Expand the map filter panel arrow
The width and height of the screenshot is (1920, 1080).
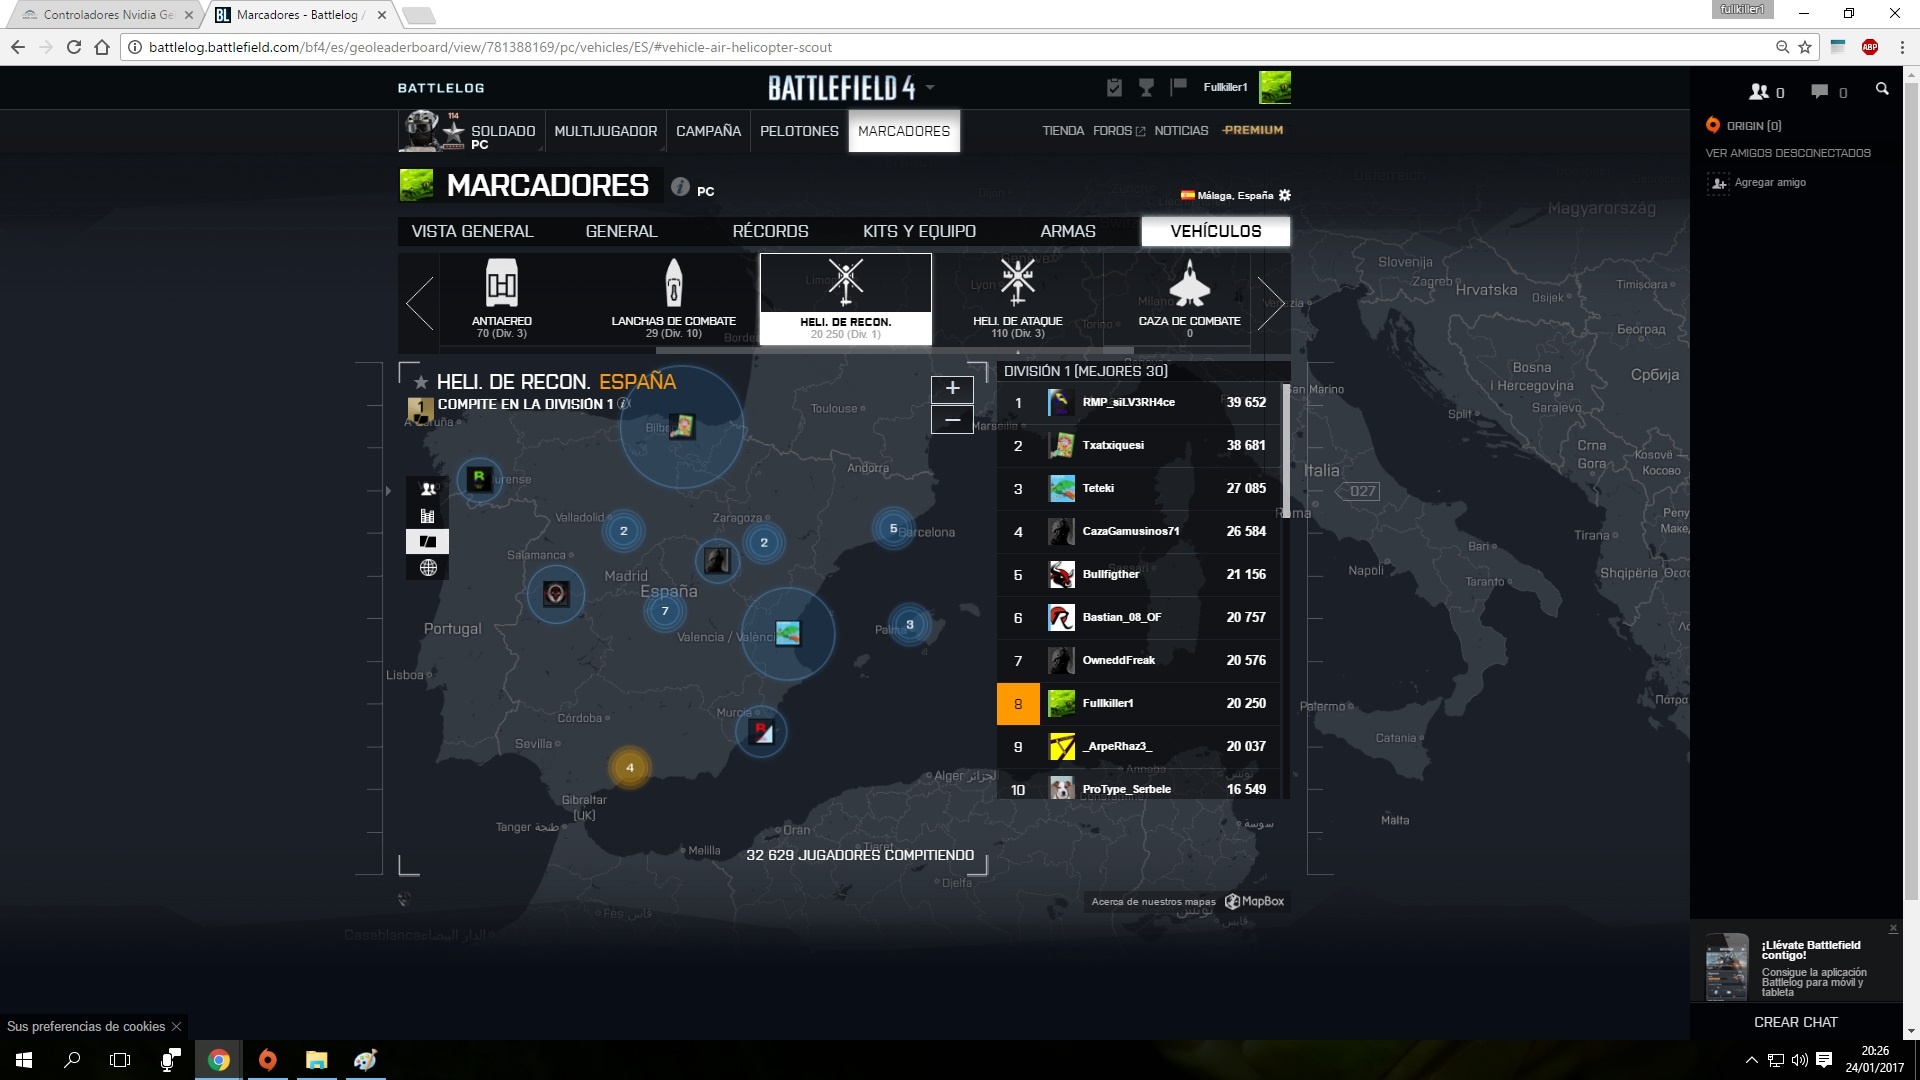point(389,491)
